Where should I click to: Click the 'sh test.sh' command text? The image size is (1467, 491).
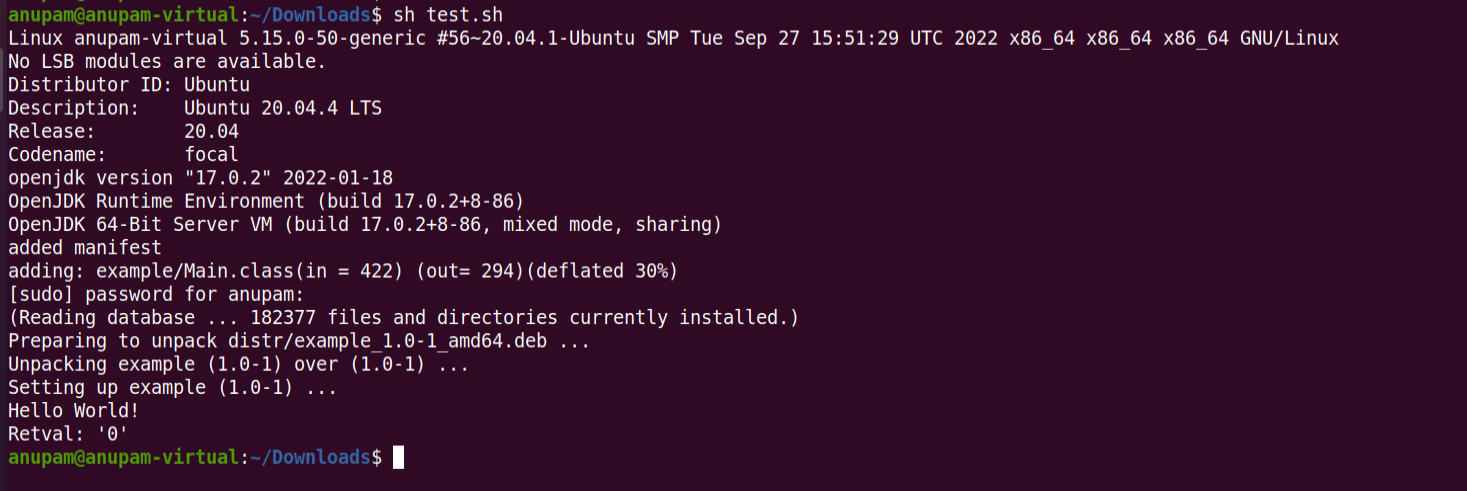pyautogui.click(x=448, y=15)
